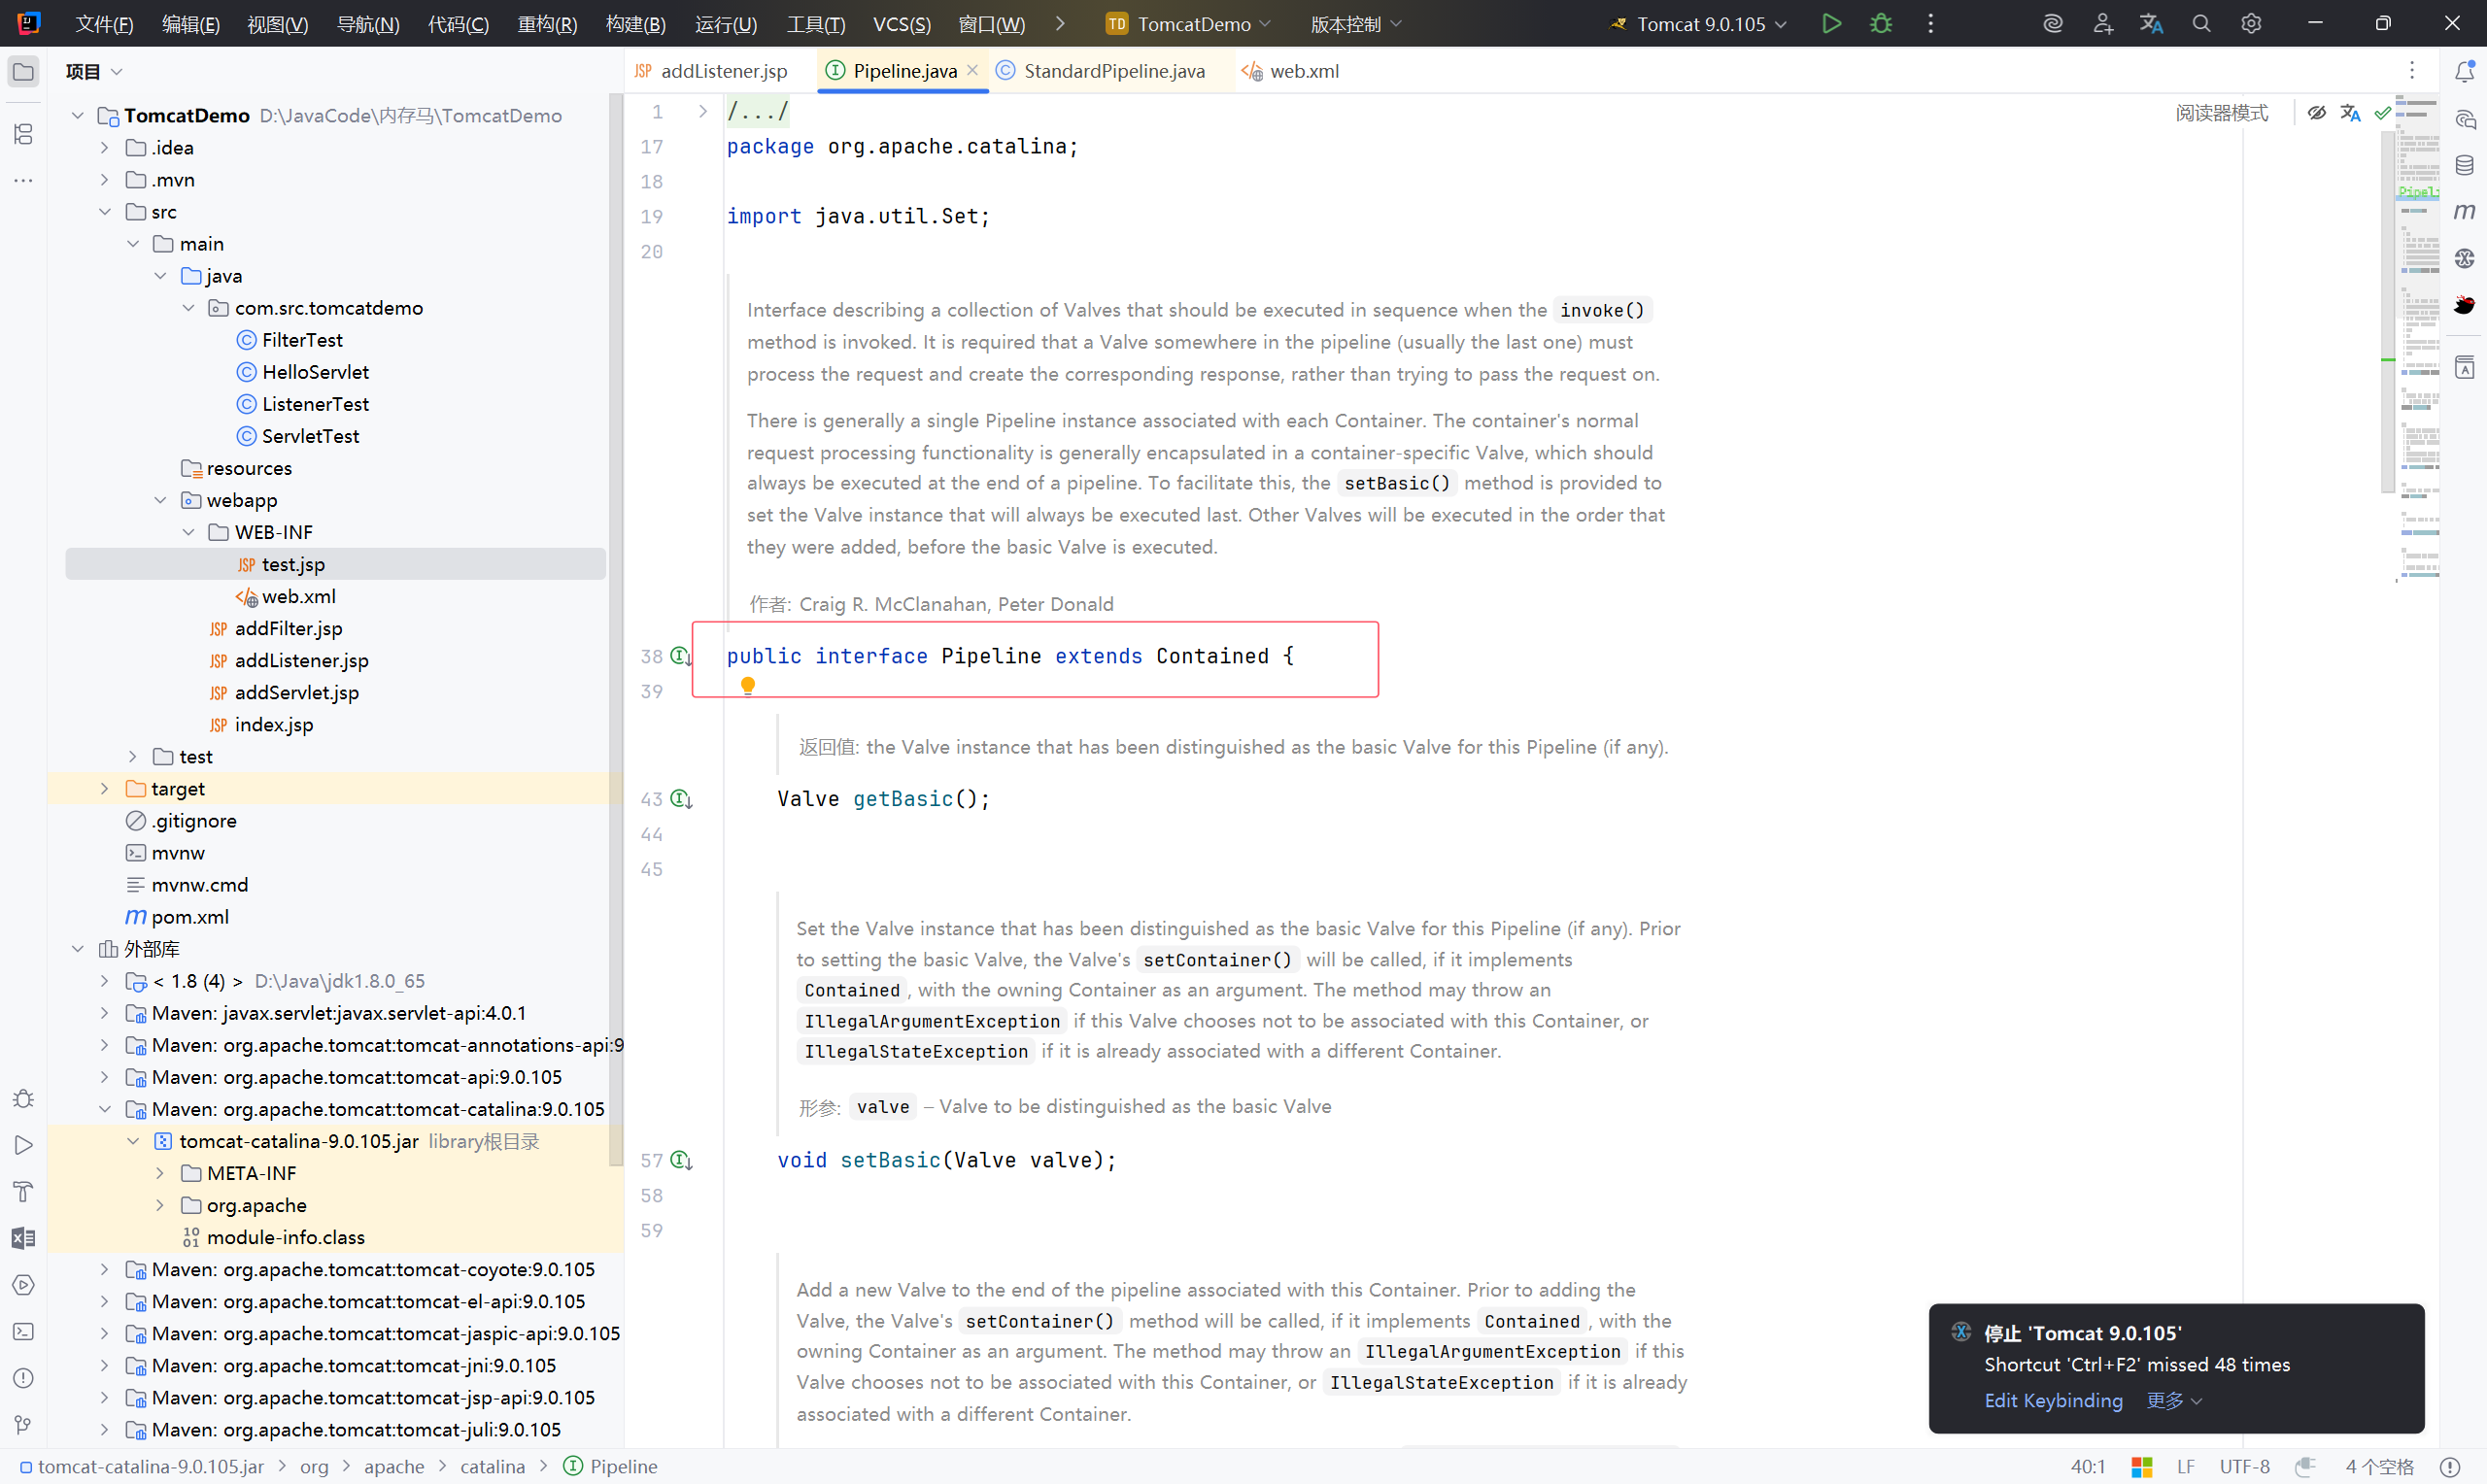The image size is (2487, 1484).
Task: Toggle the Project tool window folder button
Action: [23, 72]
